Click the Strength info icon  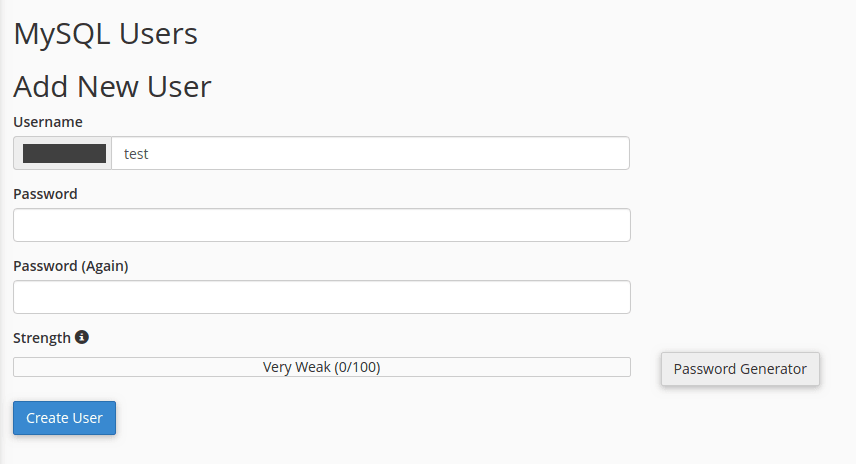point(82,337)
